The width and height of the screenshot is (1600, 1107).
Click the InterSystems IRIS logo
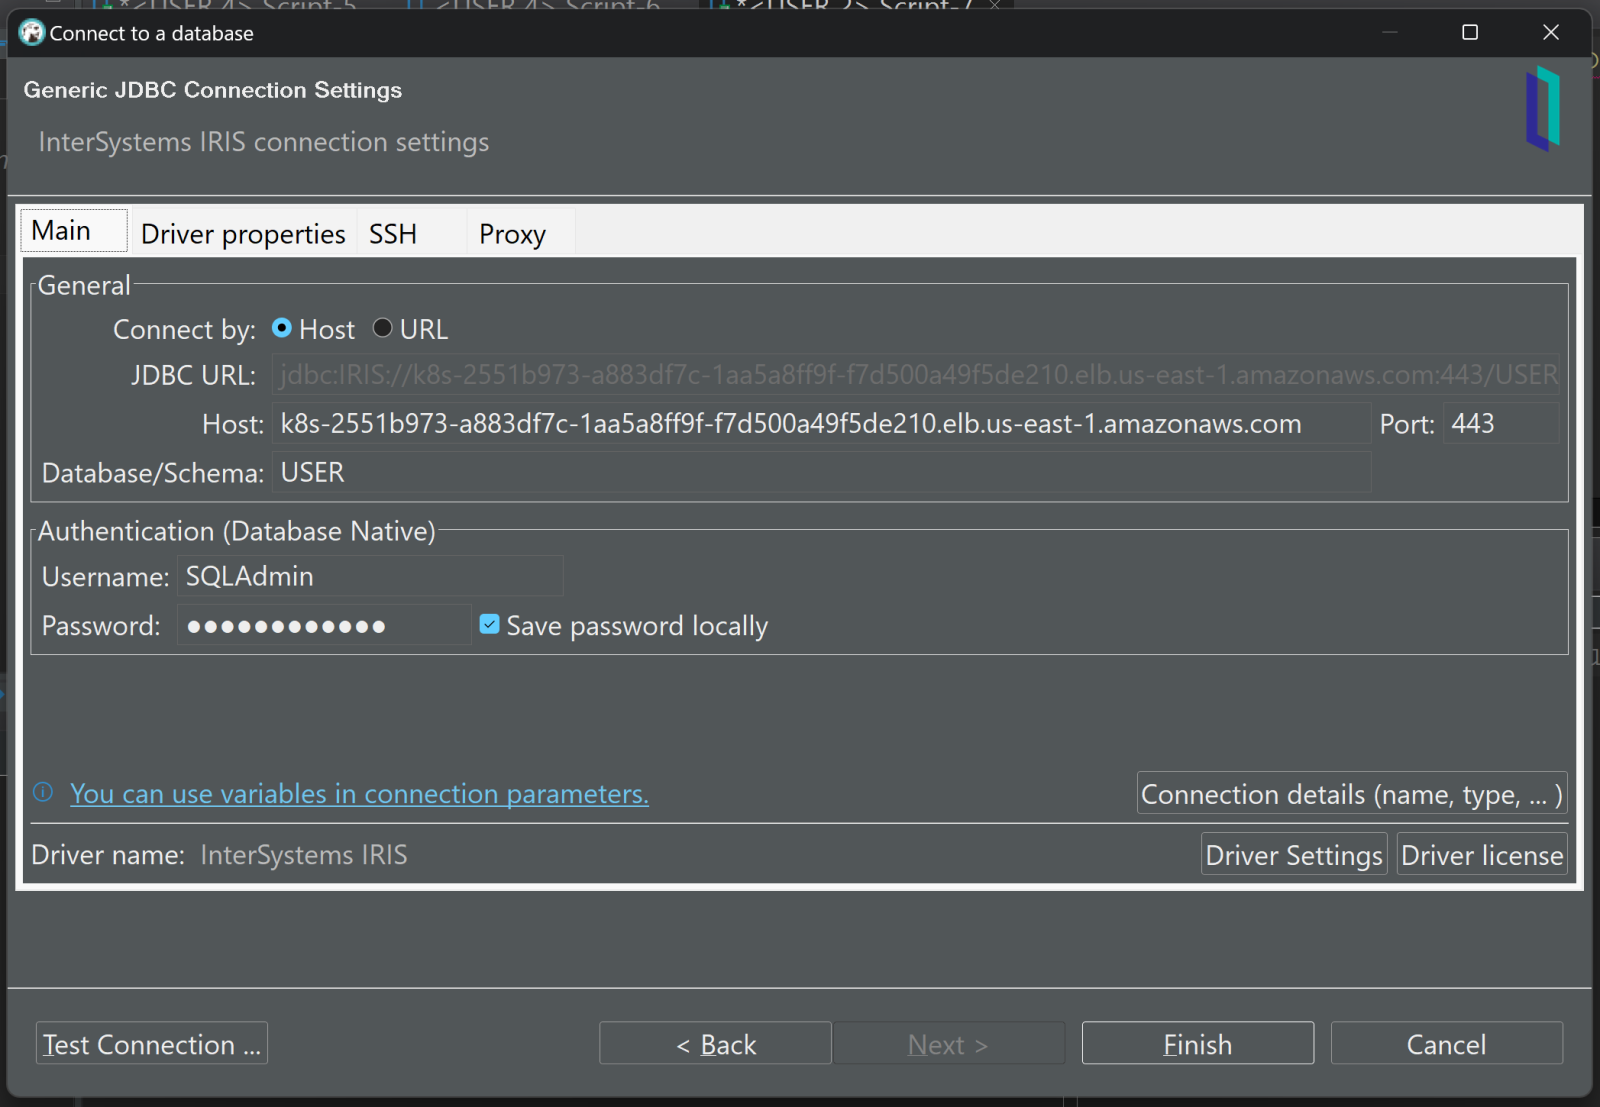(x=1543, y=108)
